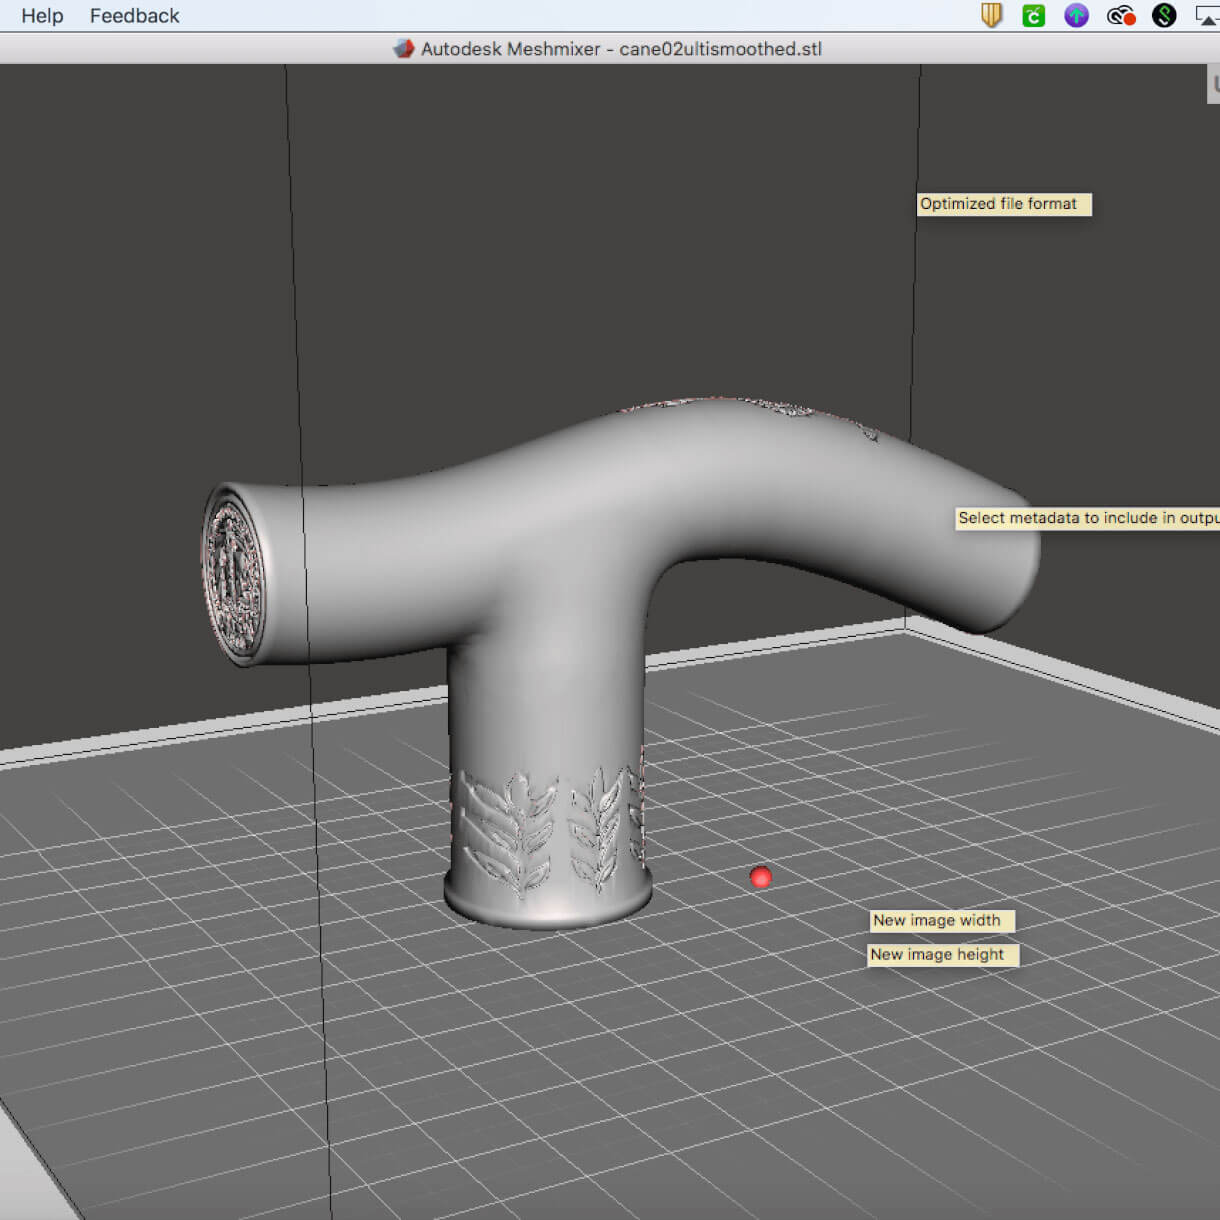Click the Meshmixer icon in the title bar

[403, 48]
